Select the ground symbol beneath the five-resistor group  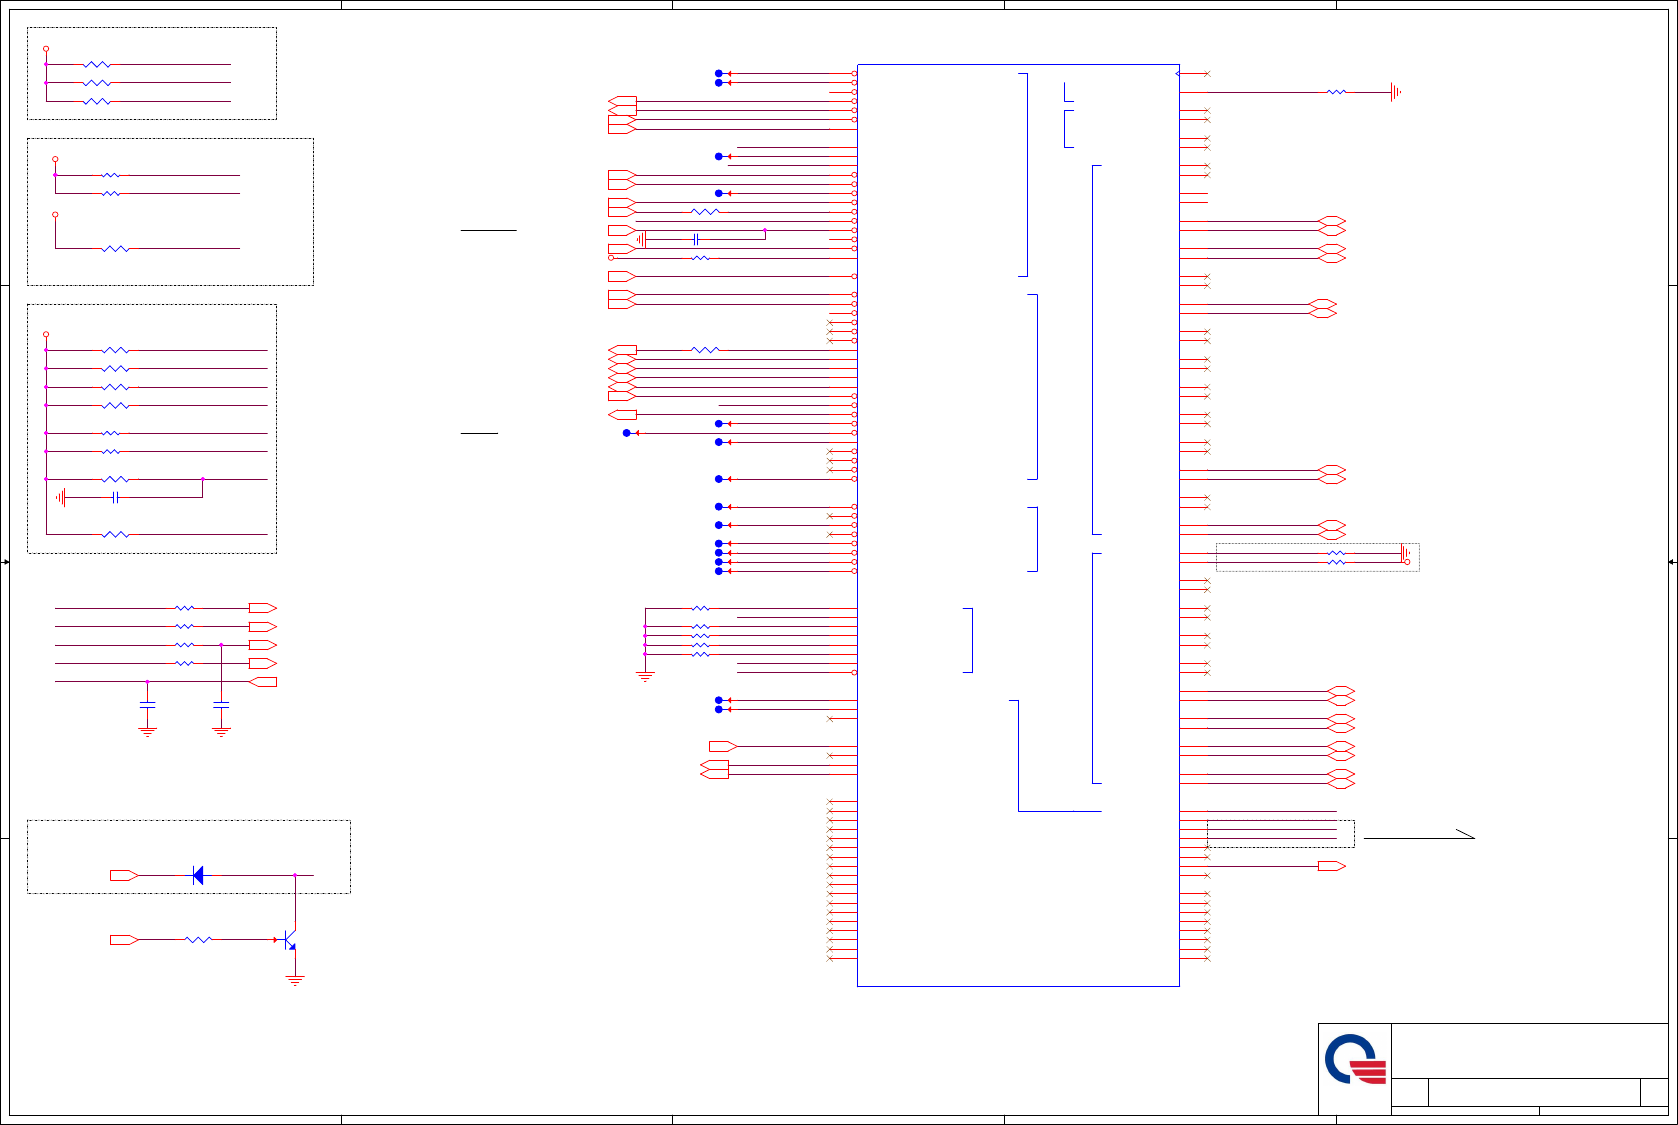(645, 677)
